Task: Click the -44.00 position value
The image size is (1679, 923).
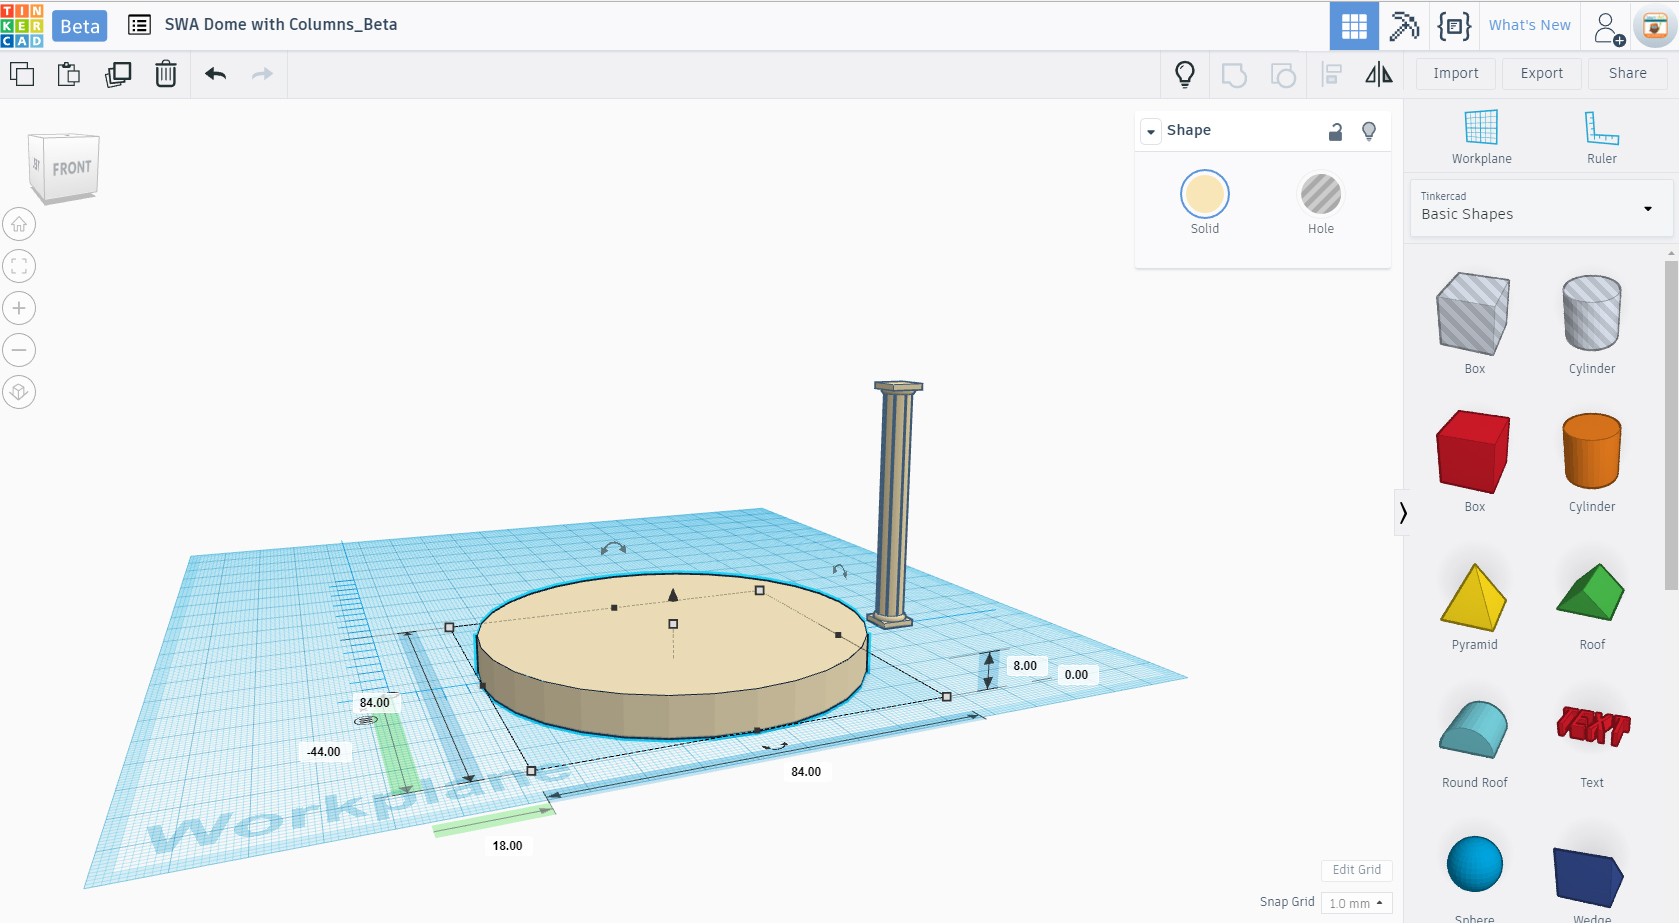Action: (324, 752)
